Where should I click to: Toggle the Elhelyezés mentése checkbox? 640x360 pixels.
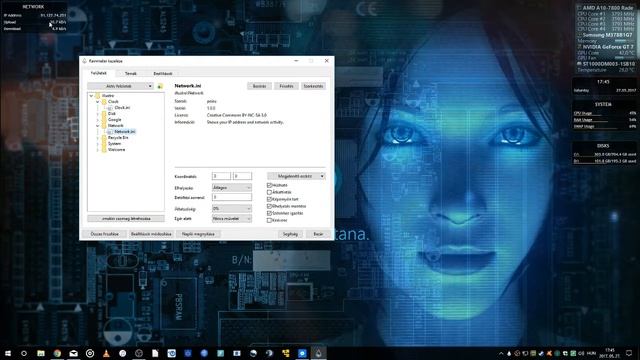coord(269,206)
